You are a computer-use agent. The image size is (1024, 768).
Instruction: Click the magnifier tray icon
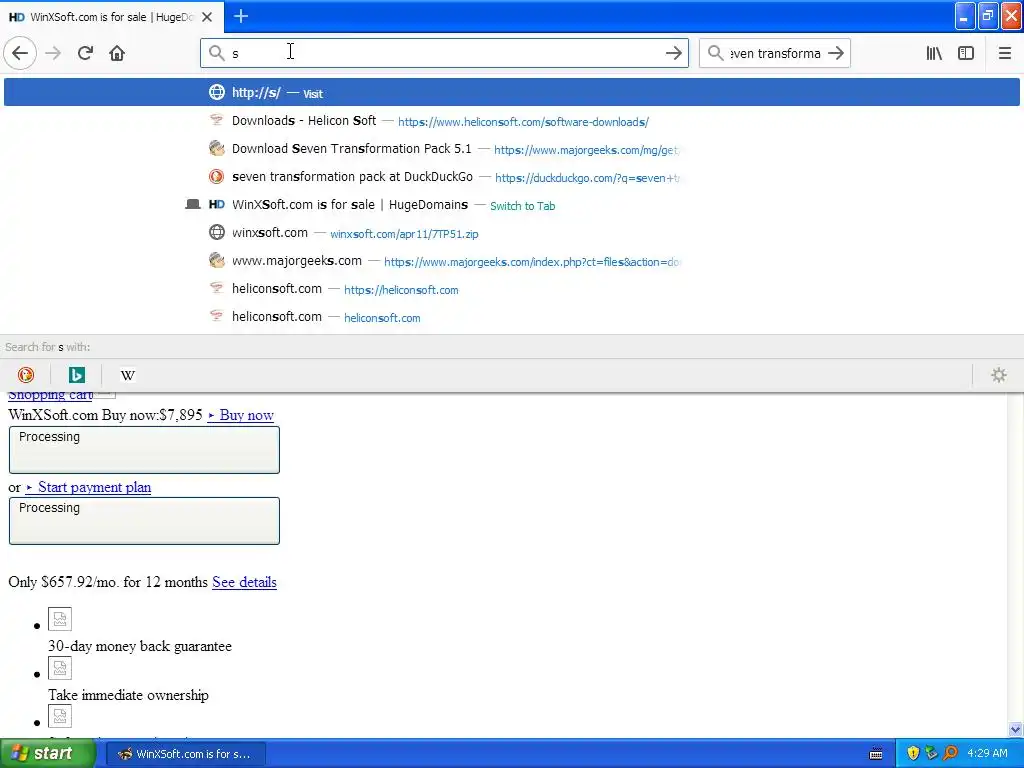click(950, 753)
